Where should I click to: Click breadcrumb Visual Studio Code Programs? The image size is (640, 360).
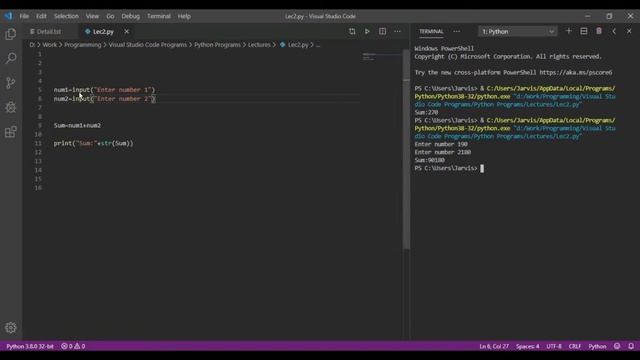147,45
